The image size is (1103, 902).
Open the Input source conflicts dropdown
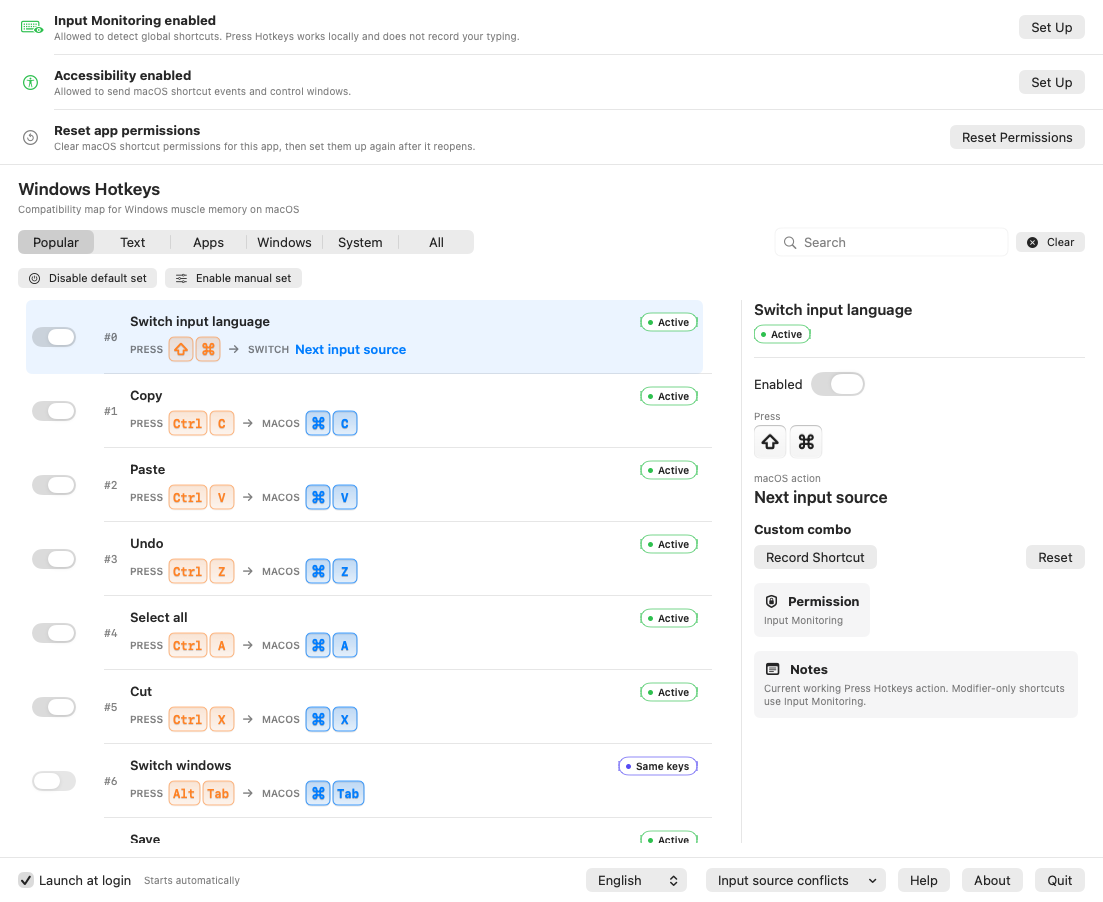click(796, 880)
